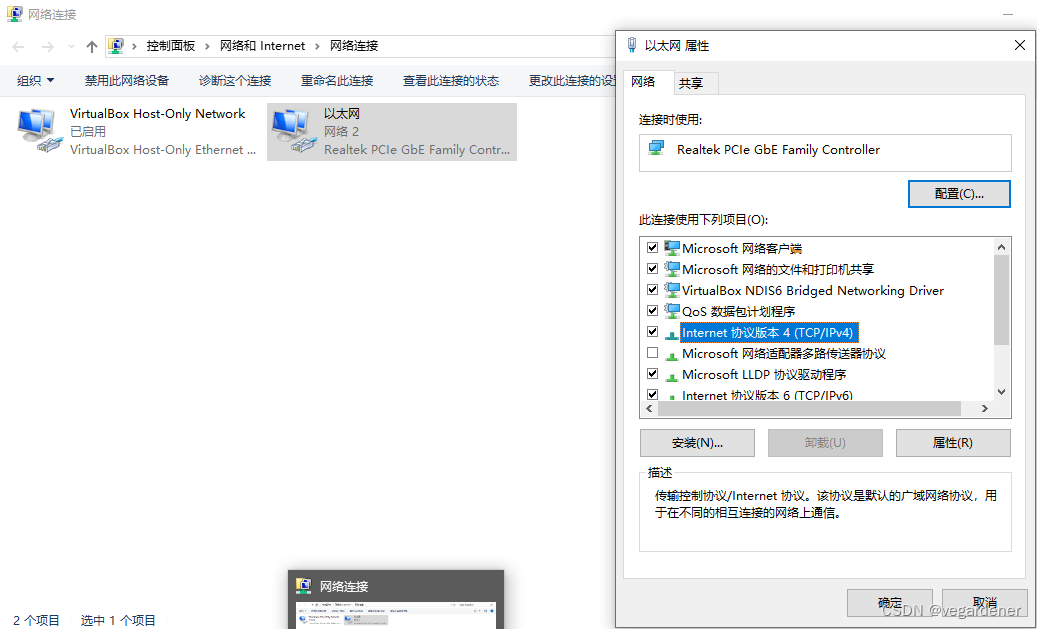The image size is (1037, 629).
Task: Click the 网络连接 taskbar preview thumbnail
Action: click(x=395, y=614)
